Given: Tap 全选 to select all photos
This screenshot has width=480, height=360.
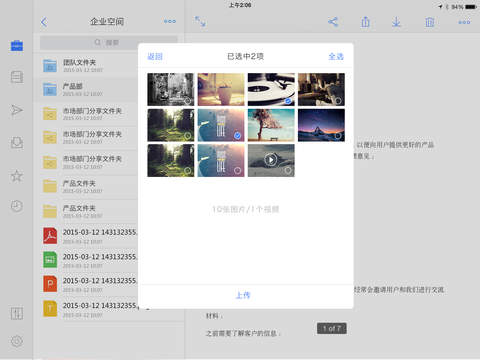Looking at the screenshot, I should click(x=336, y=56).
